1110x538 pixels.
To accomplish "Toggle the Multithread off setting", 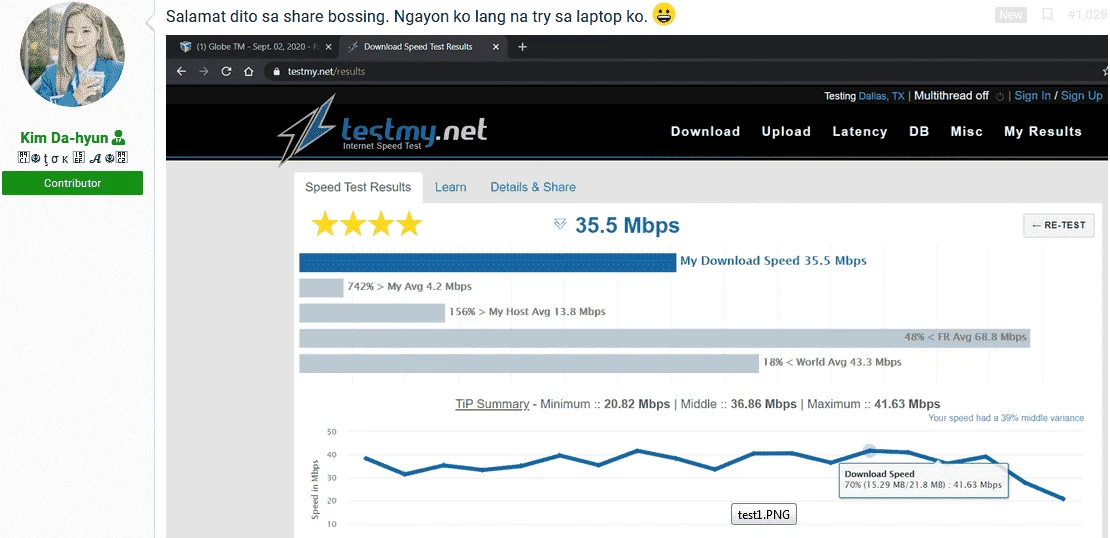I will pyautogui.click(x=951, y=96).
